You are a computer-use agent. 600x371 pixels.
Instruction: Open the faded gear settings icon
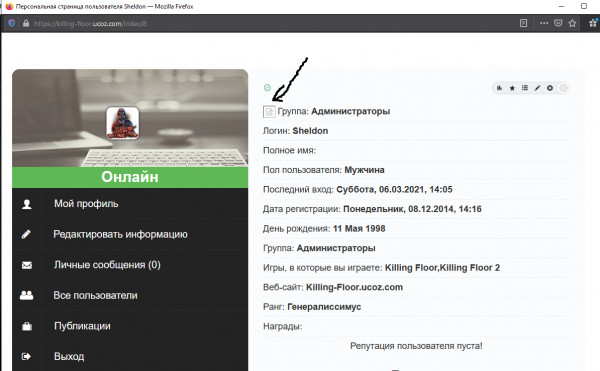(563, 88)
